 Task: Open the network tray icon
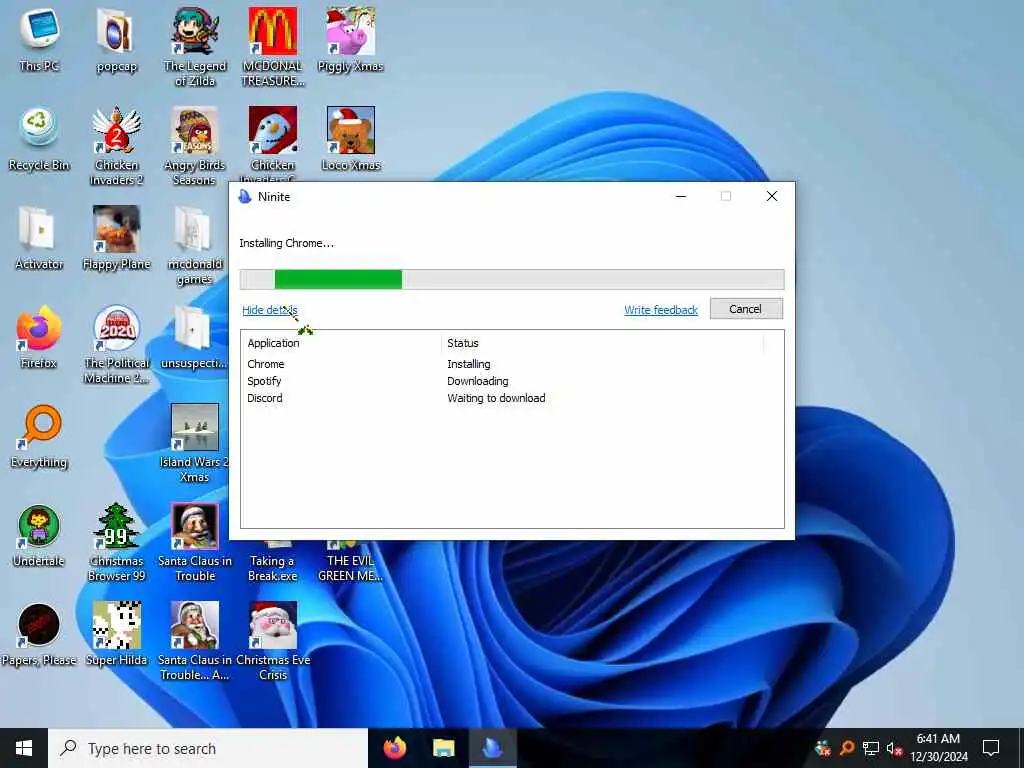click(x=871, y=748)
